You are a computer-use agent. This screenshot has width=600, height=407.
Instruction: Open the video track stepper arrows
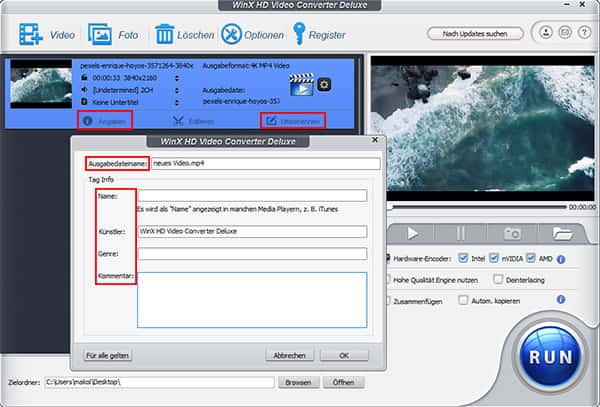point(177,78)
